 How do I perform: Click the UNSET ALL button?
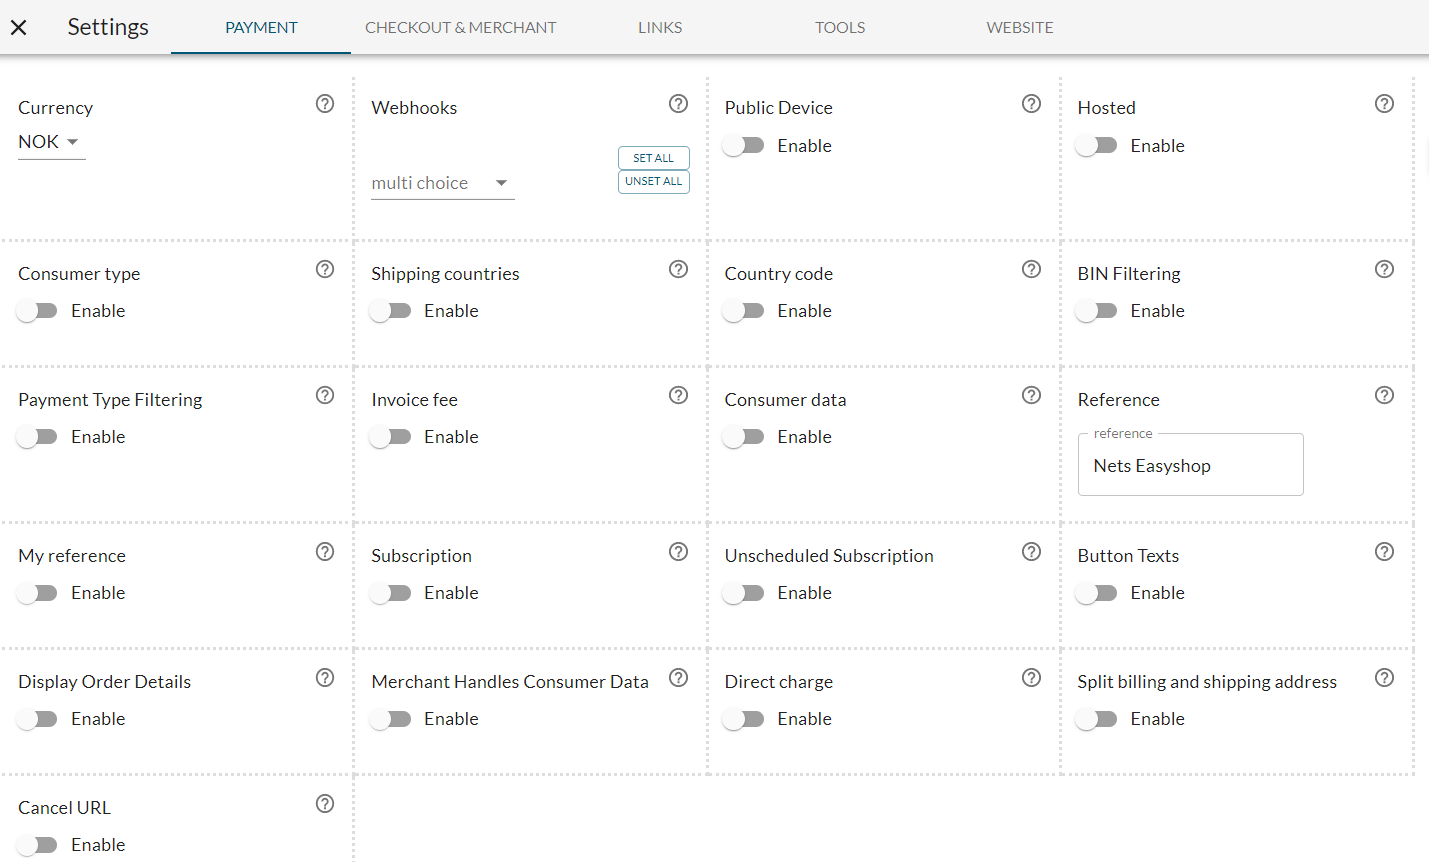(x=653, y=182)
